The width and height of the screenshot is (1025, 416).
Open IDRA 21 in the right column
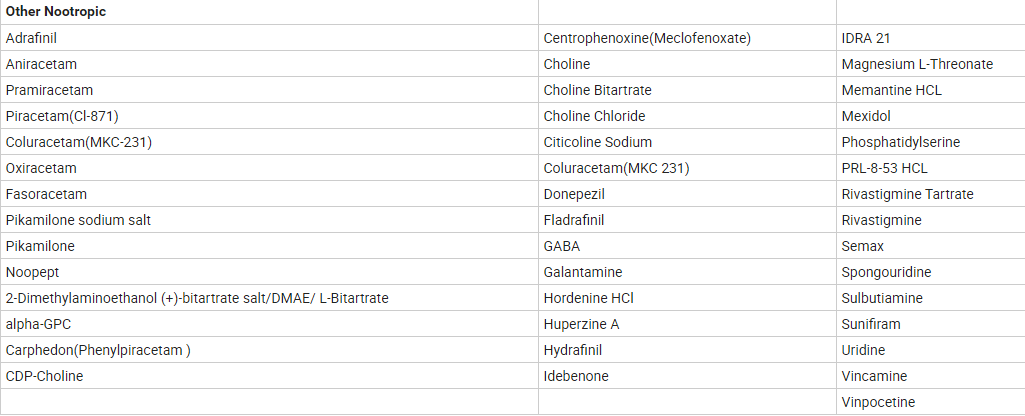pos(866,38)
